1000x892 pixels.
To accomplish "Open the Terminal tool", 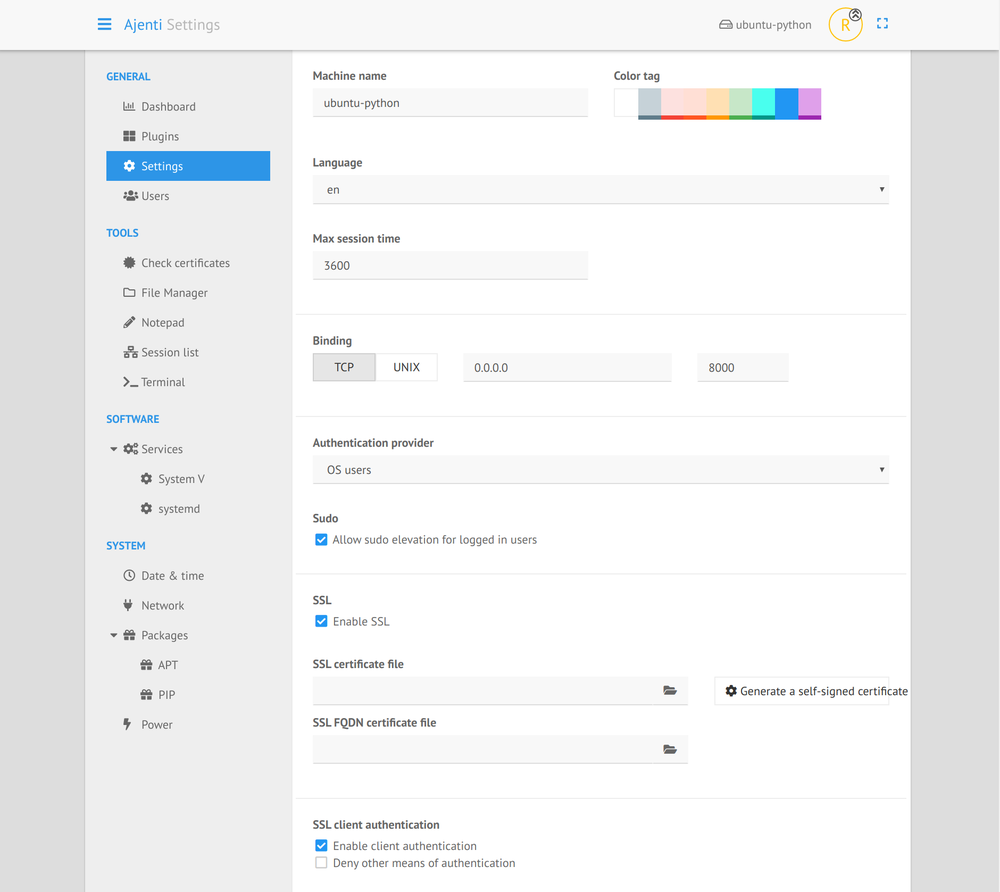I will point(164,382).
